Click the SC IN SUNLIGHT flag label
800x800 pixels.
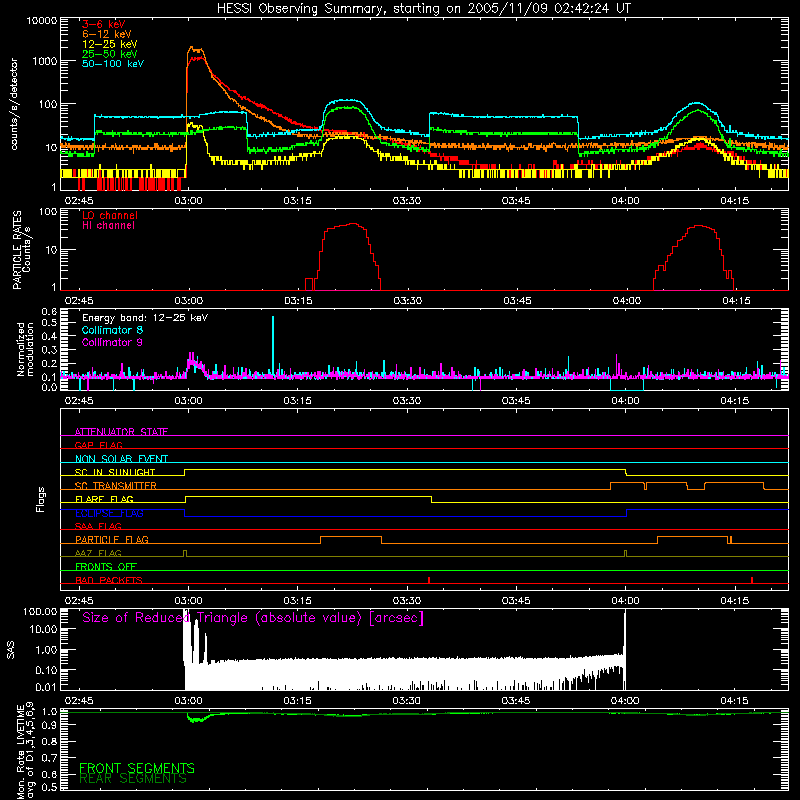click(115, 472)
